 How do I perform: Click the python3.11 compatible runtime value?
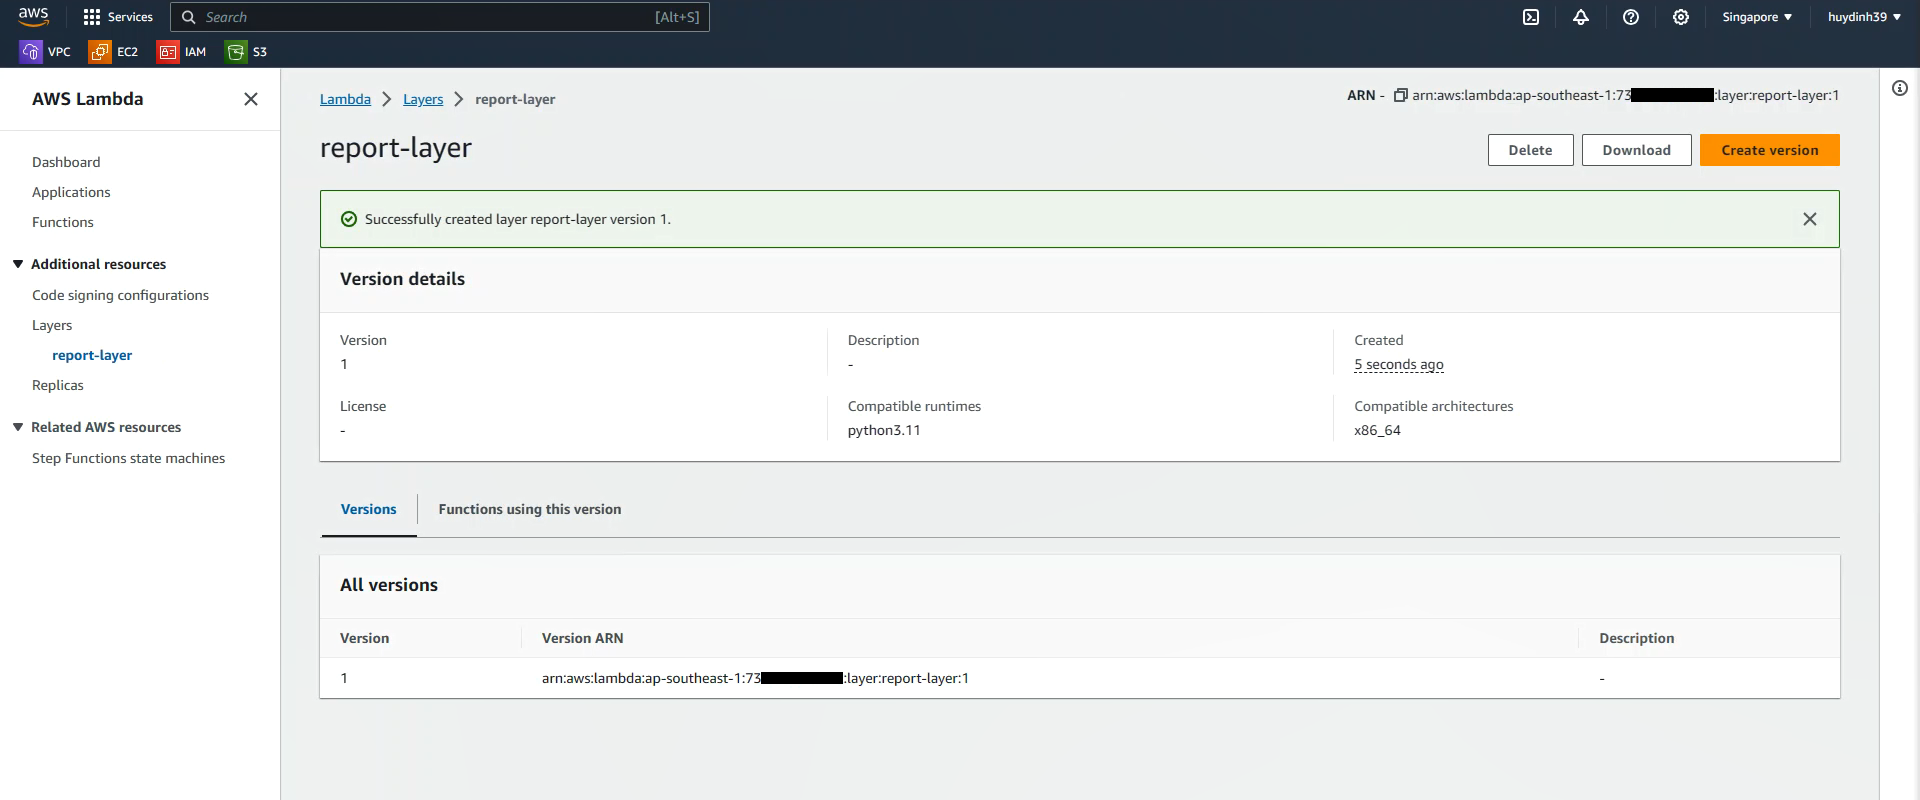click(884, 430)
